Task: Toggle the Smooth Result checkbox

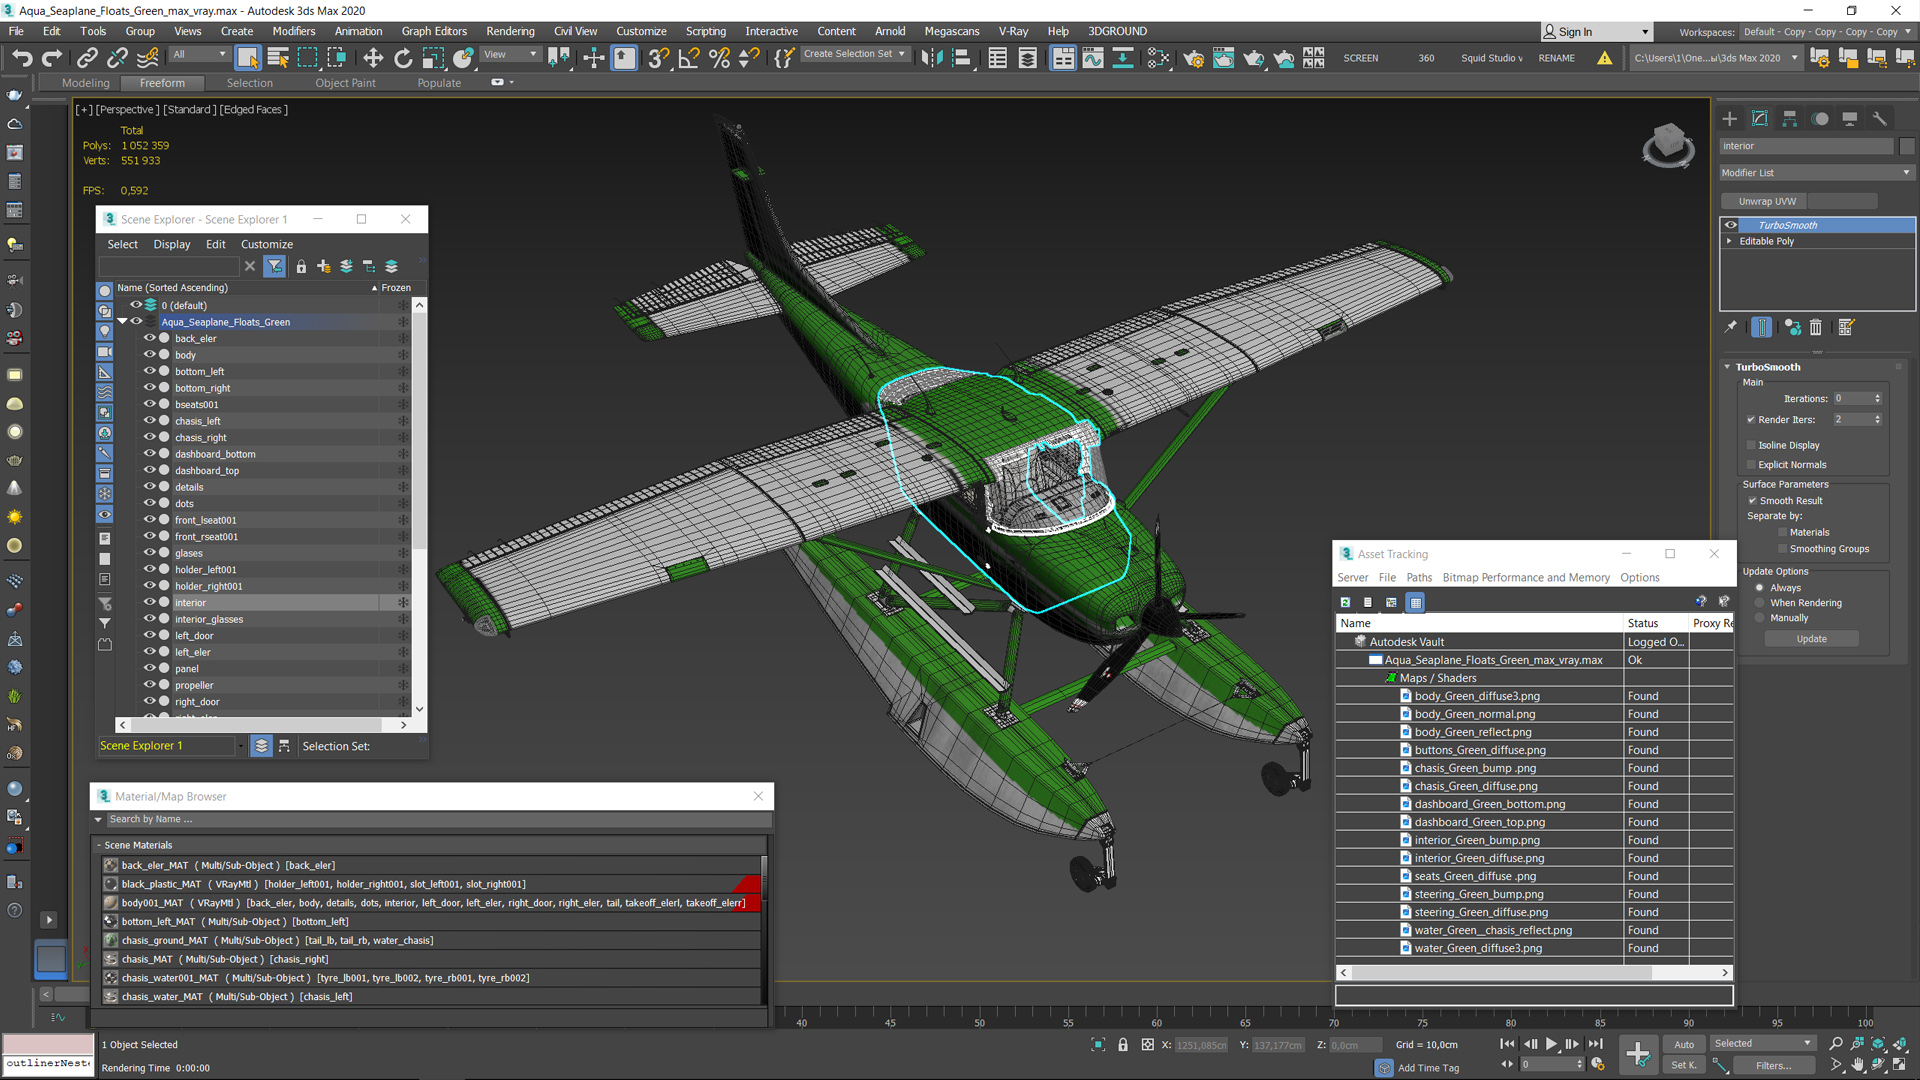Action: [x=1752, y=501]
